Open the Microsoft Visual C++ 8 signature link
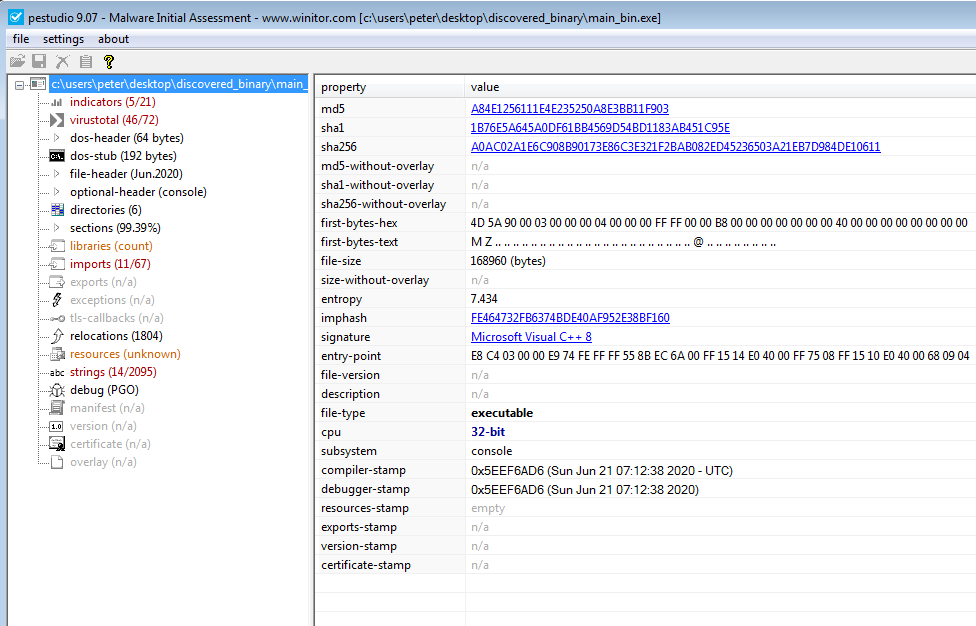This screenshot has height=626, width=976. click(x=531, y=337)
